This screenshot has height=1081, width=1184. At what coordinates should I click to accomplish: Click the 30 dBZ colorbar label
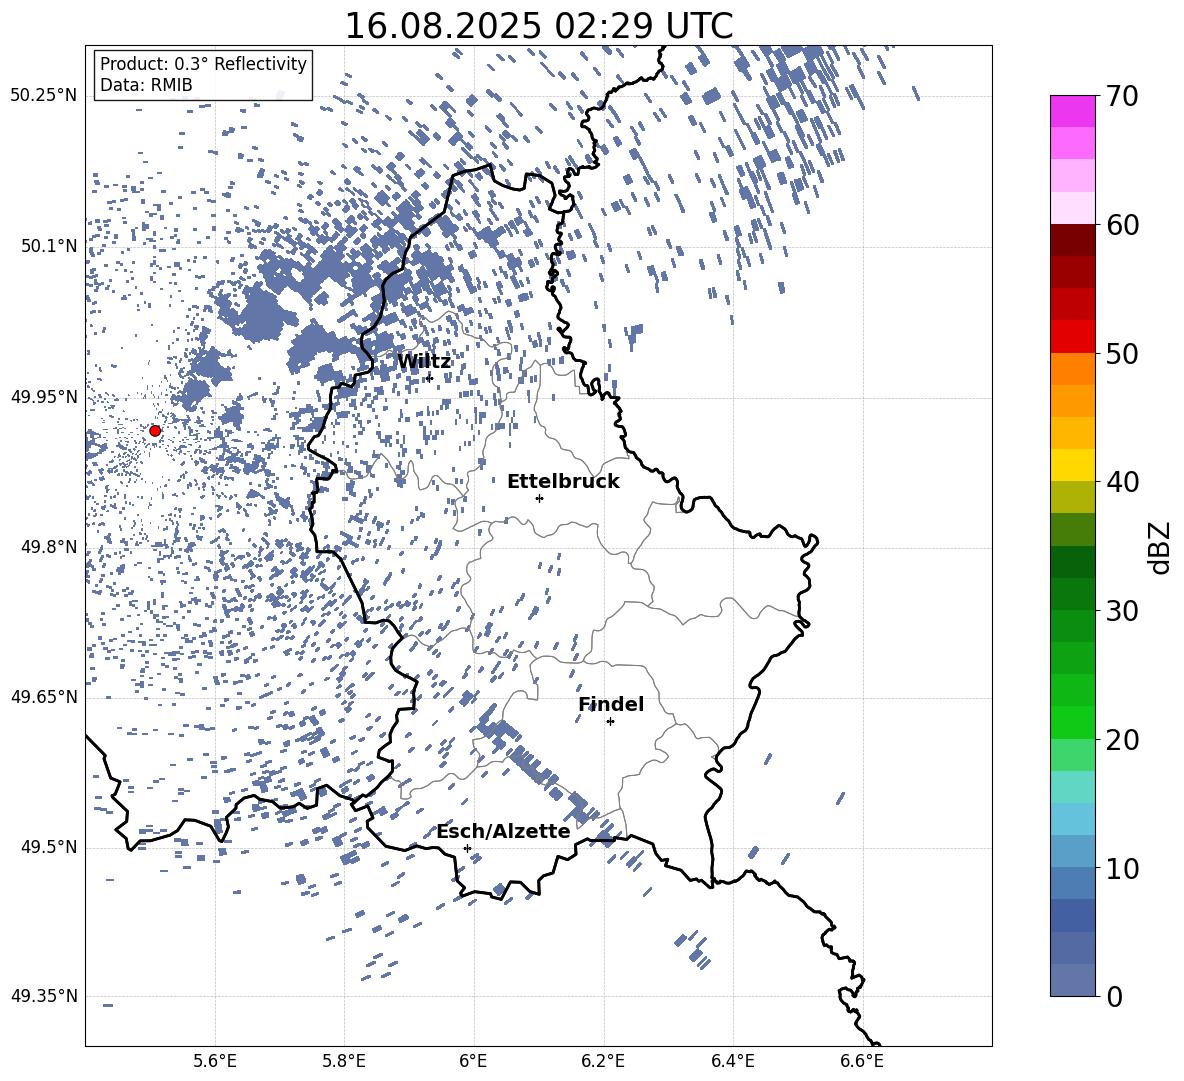point(1123,611)
